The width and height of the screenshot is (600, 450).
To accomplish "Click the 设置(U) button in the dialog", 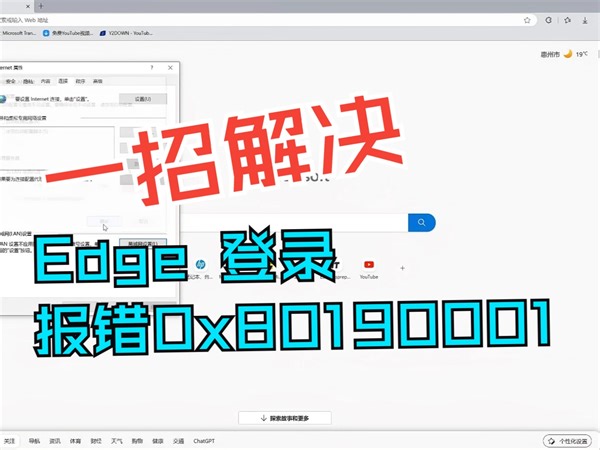I will pos(143,99).
